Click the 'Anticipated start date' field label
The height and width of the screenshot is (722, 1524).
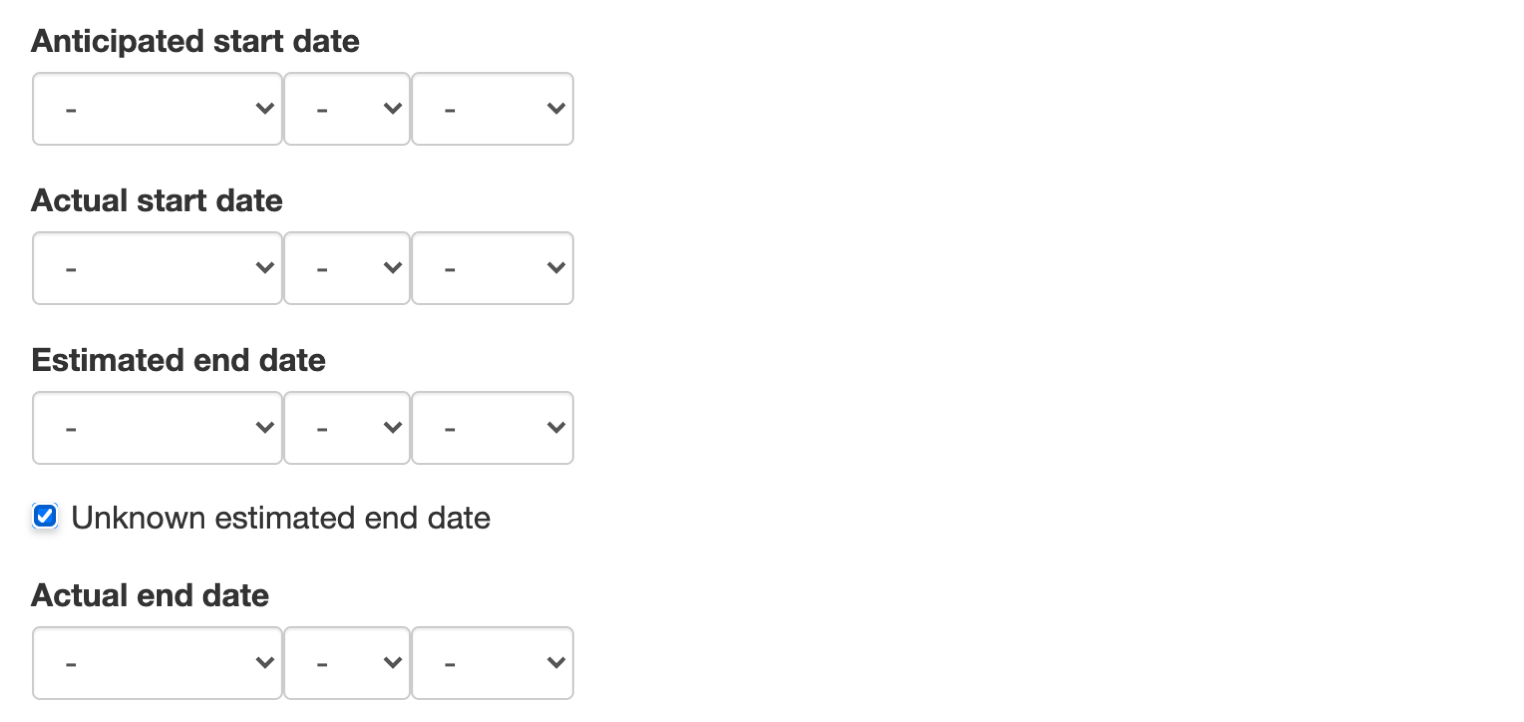195,41
